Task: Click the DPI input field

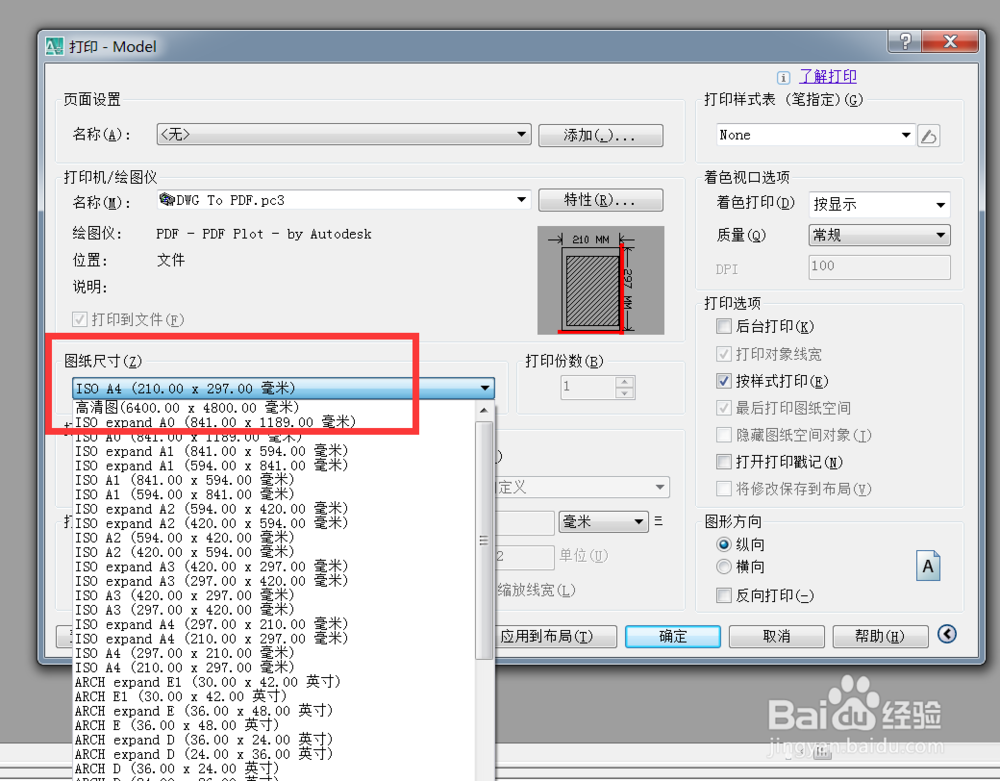Action: pos(879,267)
